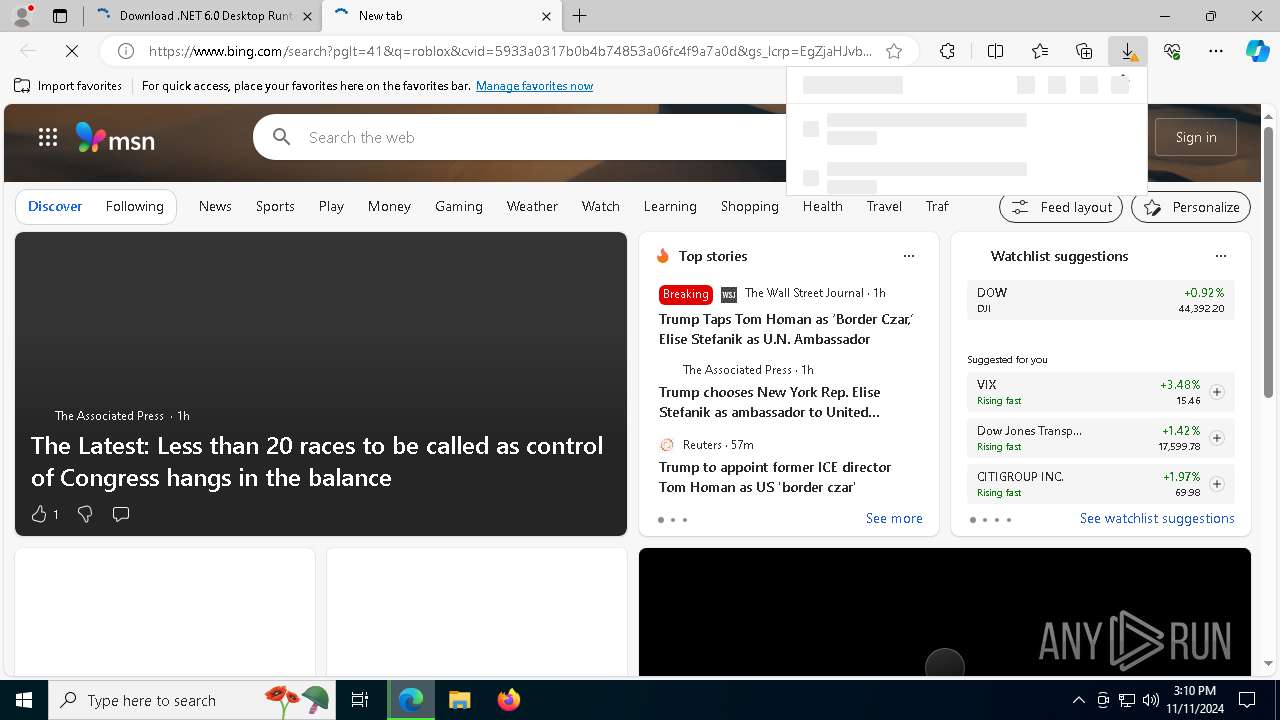Image resolution: width=1280 pixels, height=720 pixels.
Task: Open the Favorites list icon
Action: coord(1040,51)
